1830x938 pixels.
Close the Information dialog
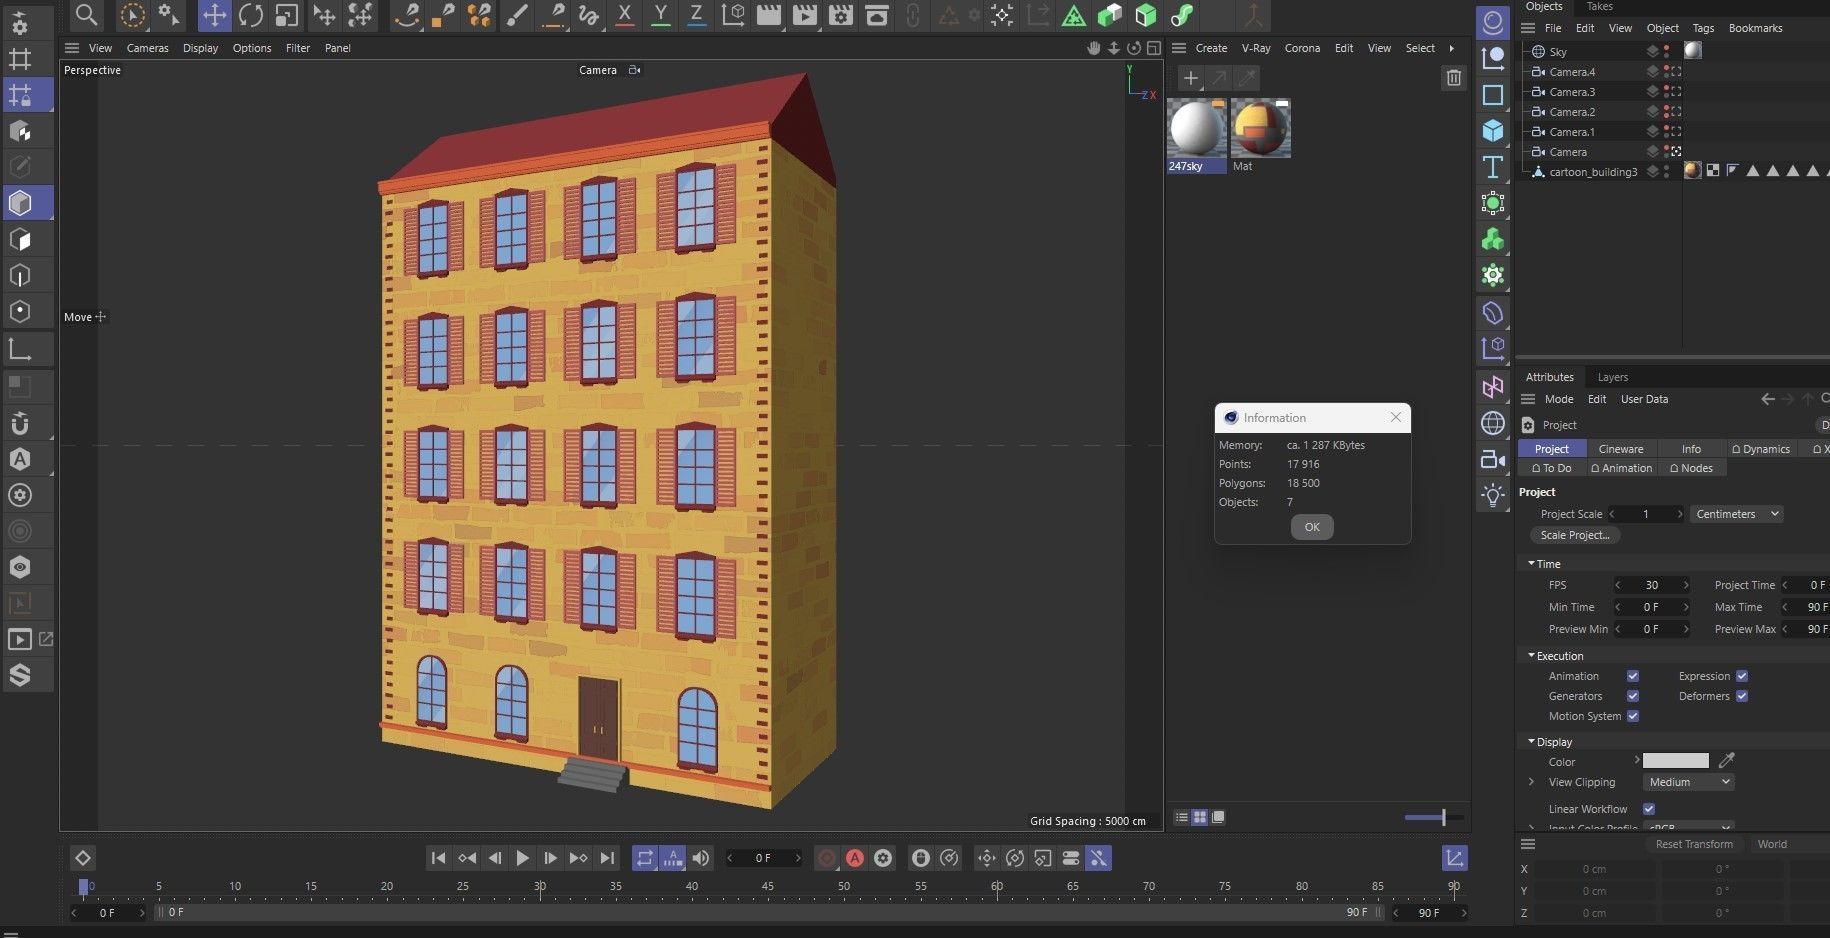click(1396, 417)
